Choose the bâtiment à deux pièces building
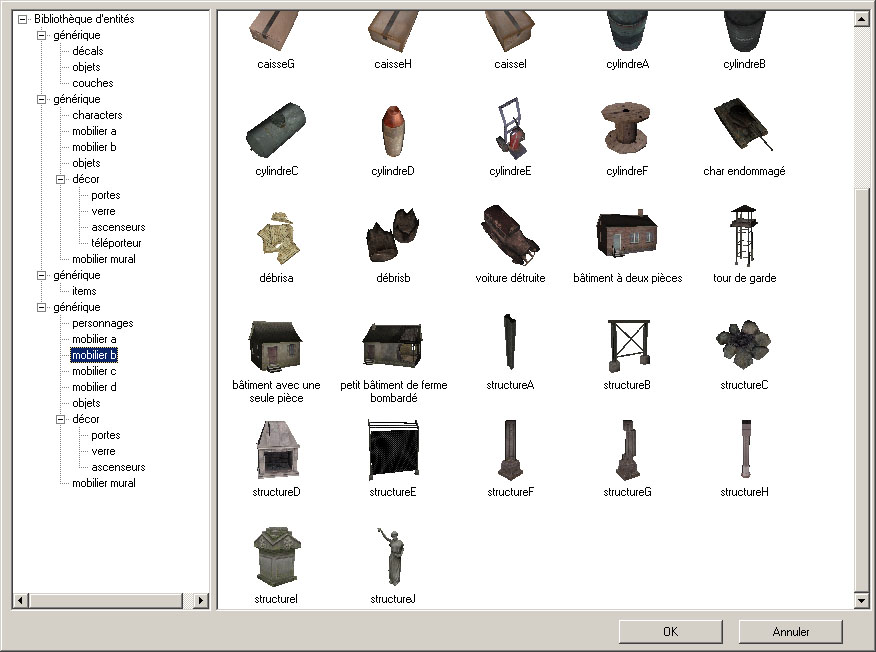Screen dimensions: 876x652 pos(627,246)
